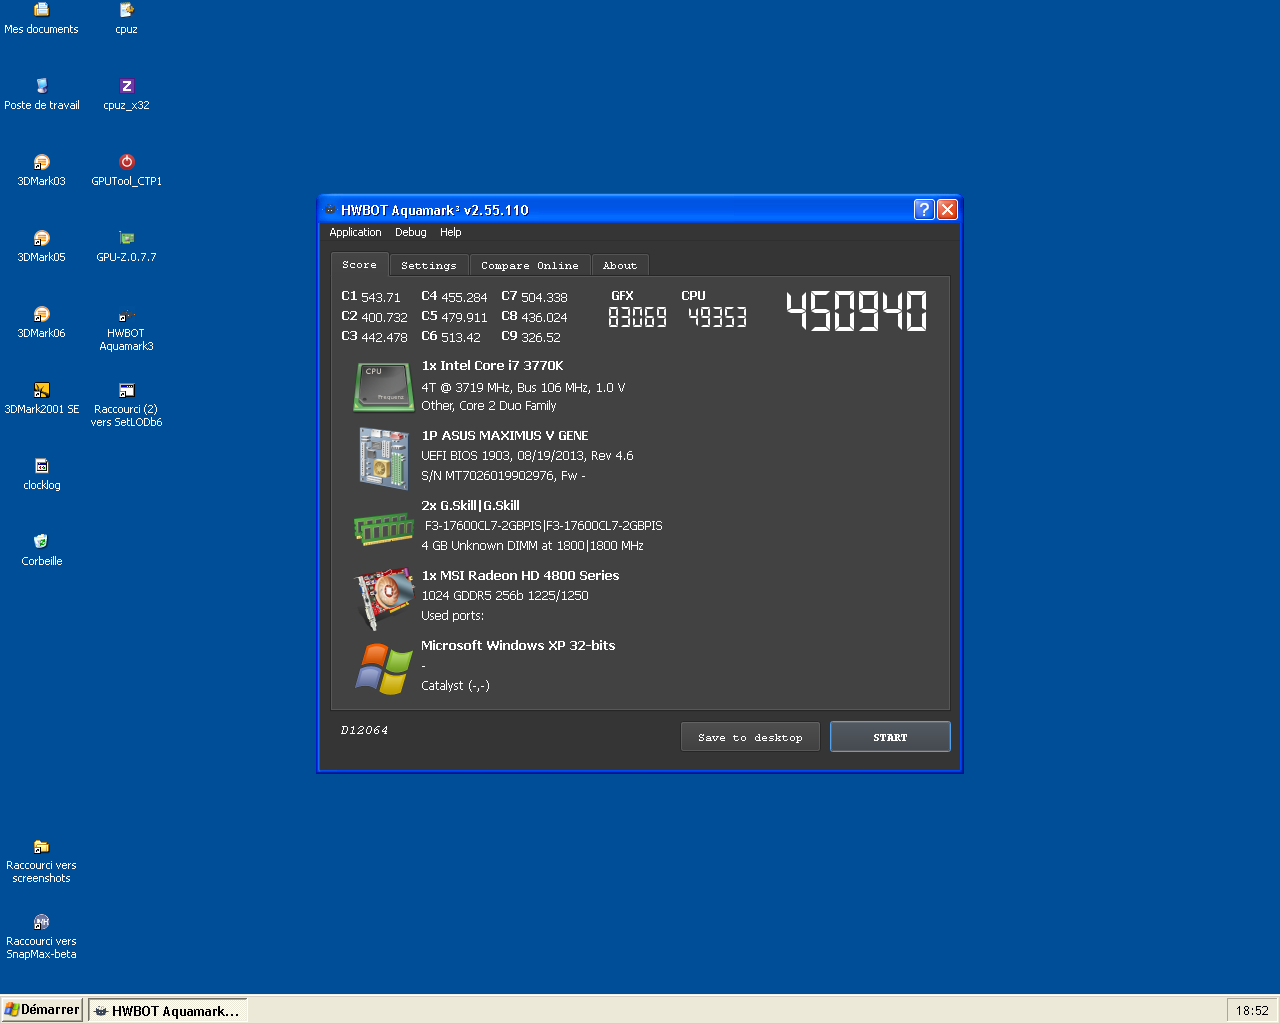Click the GFX score 83069
Image resolution: width=1280 pixels, height=1024 pixels.
point(637,317)
